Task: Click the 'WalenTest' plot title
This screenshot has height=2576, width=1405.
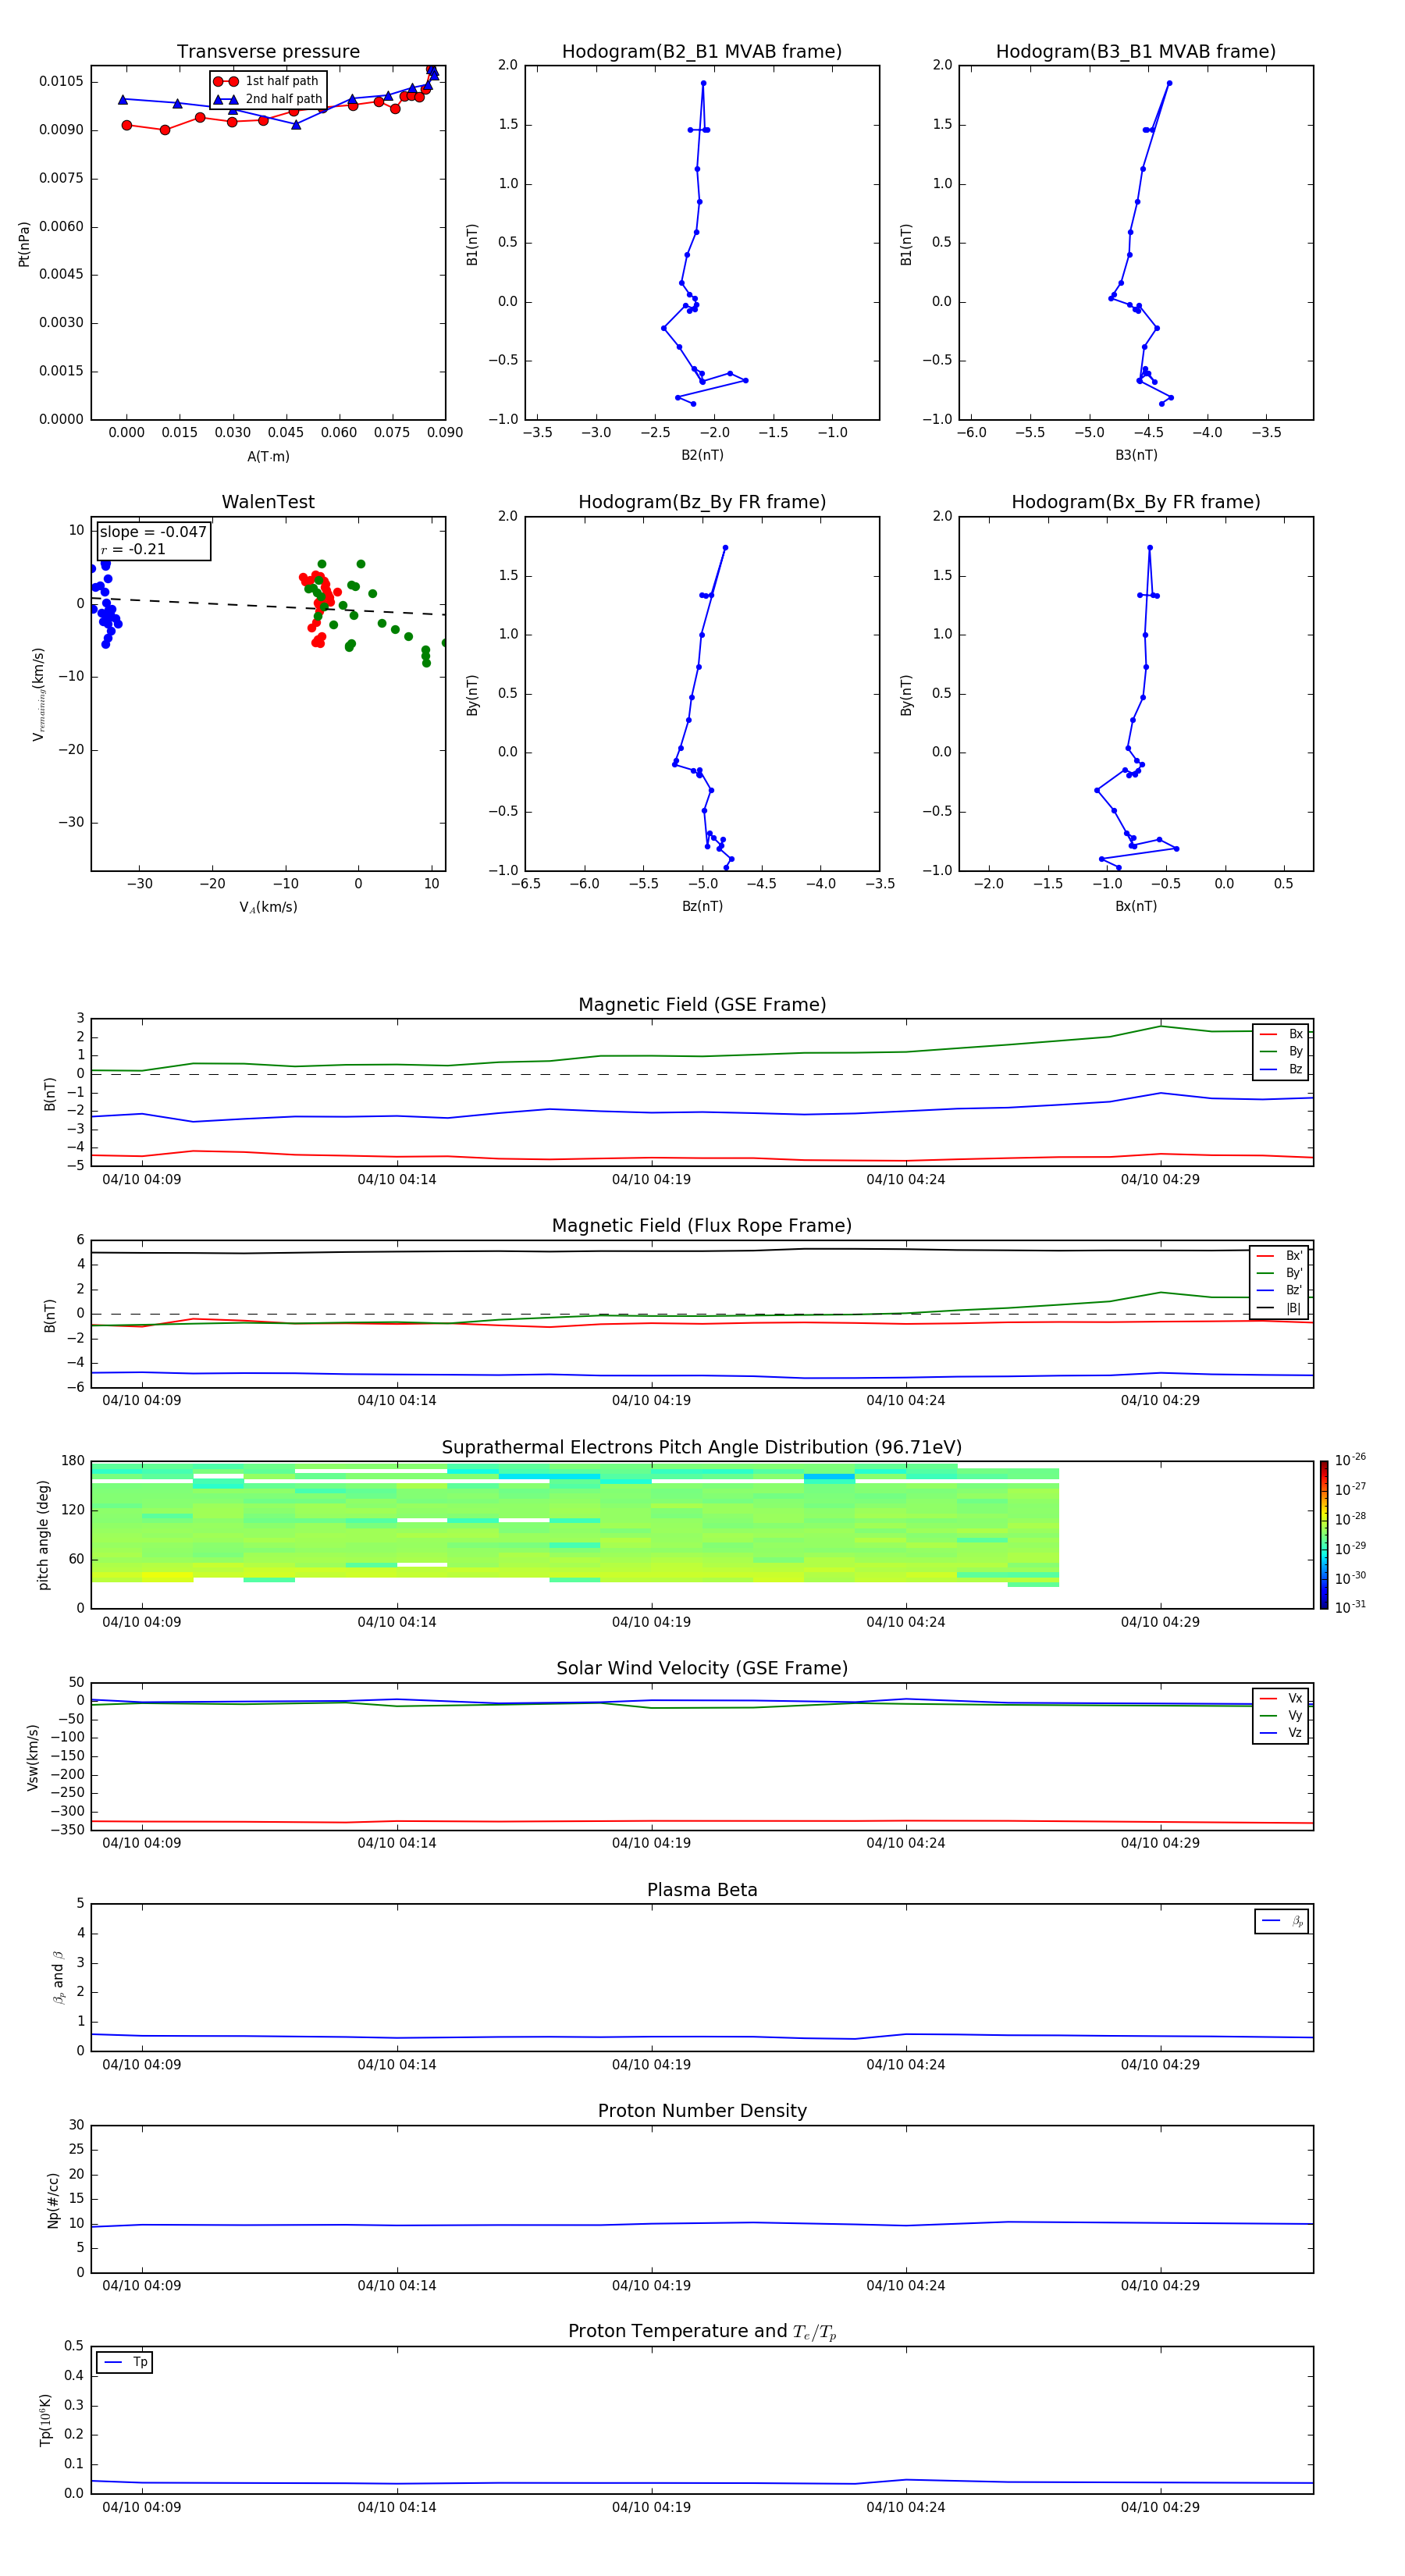Action: tap(268, 502)
